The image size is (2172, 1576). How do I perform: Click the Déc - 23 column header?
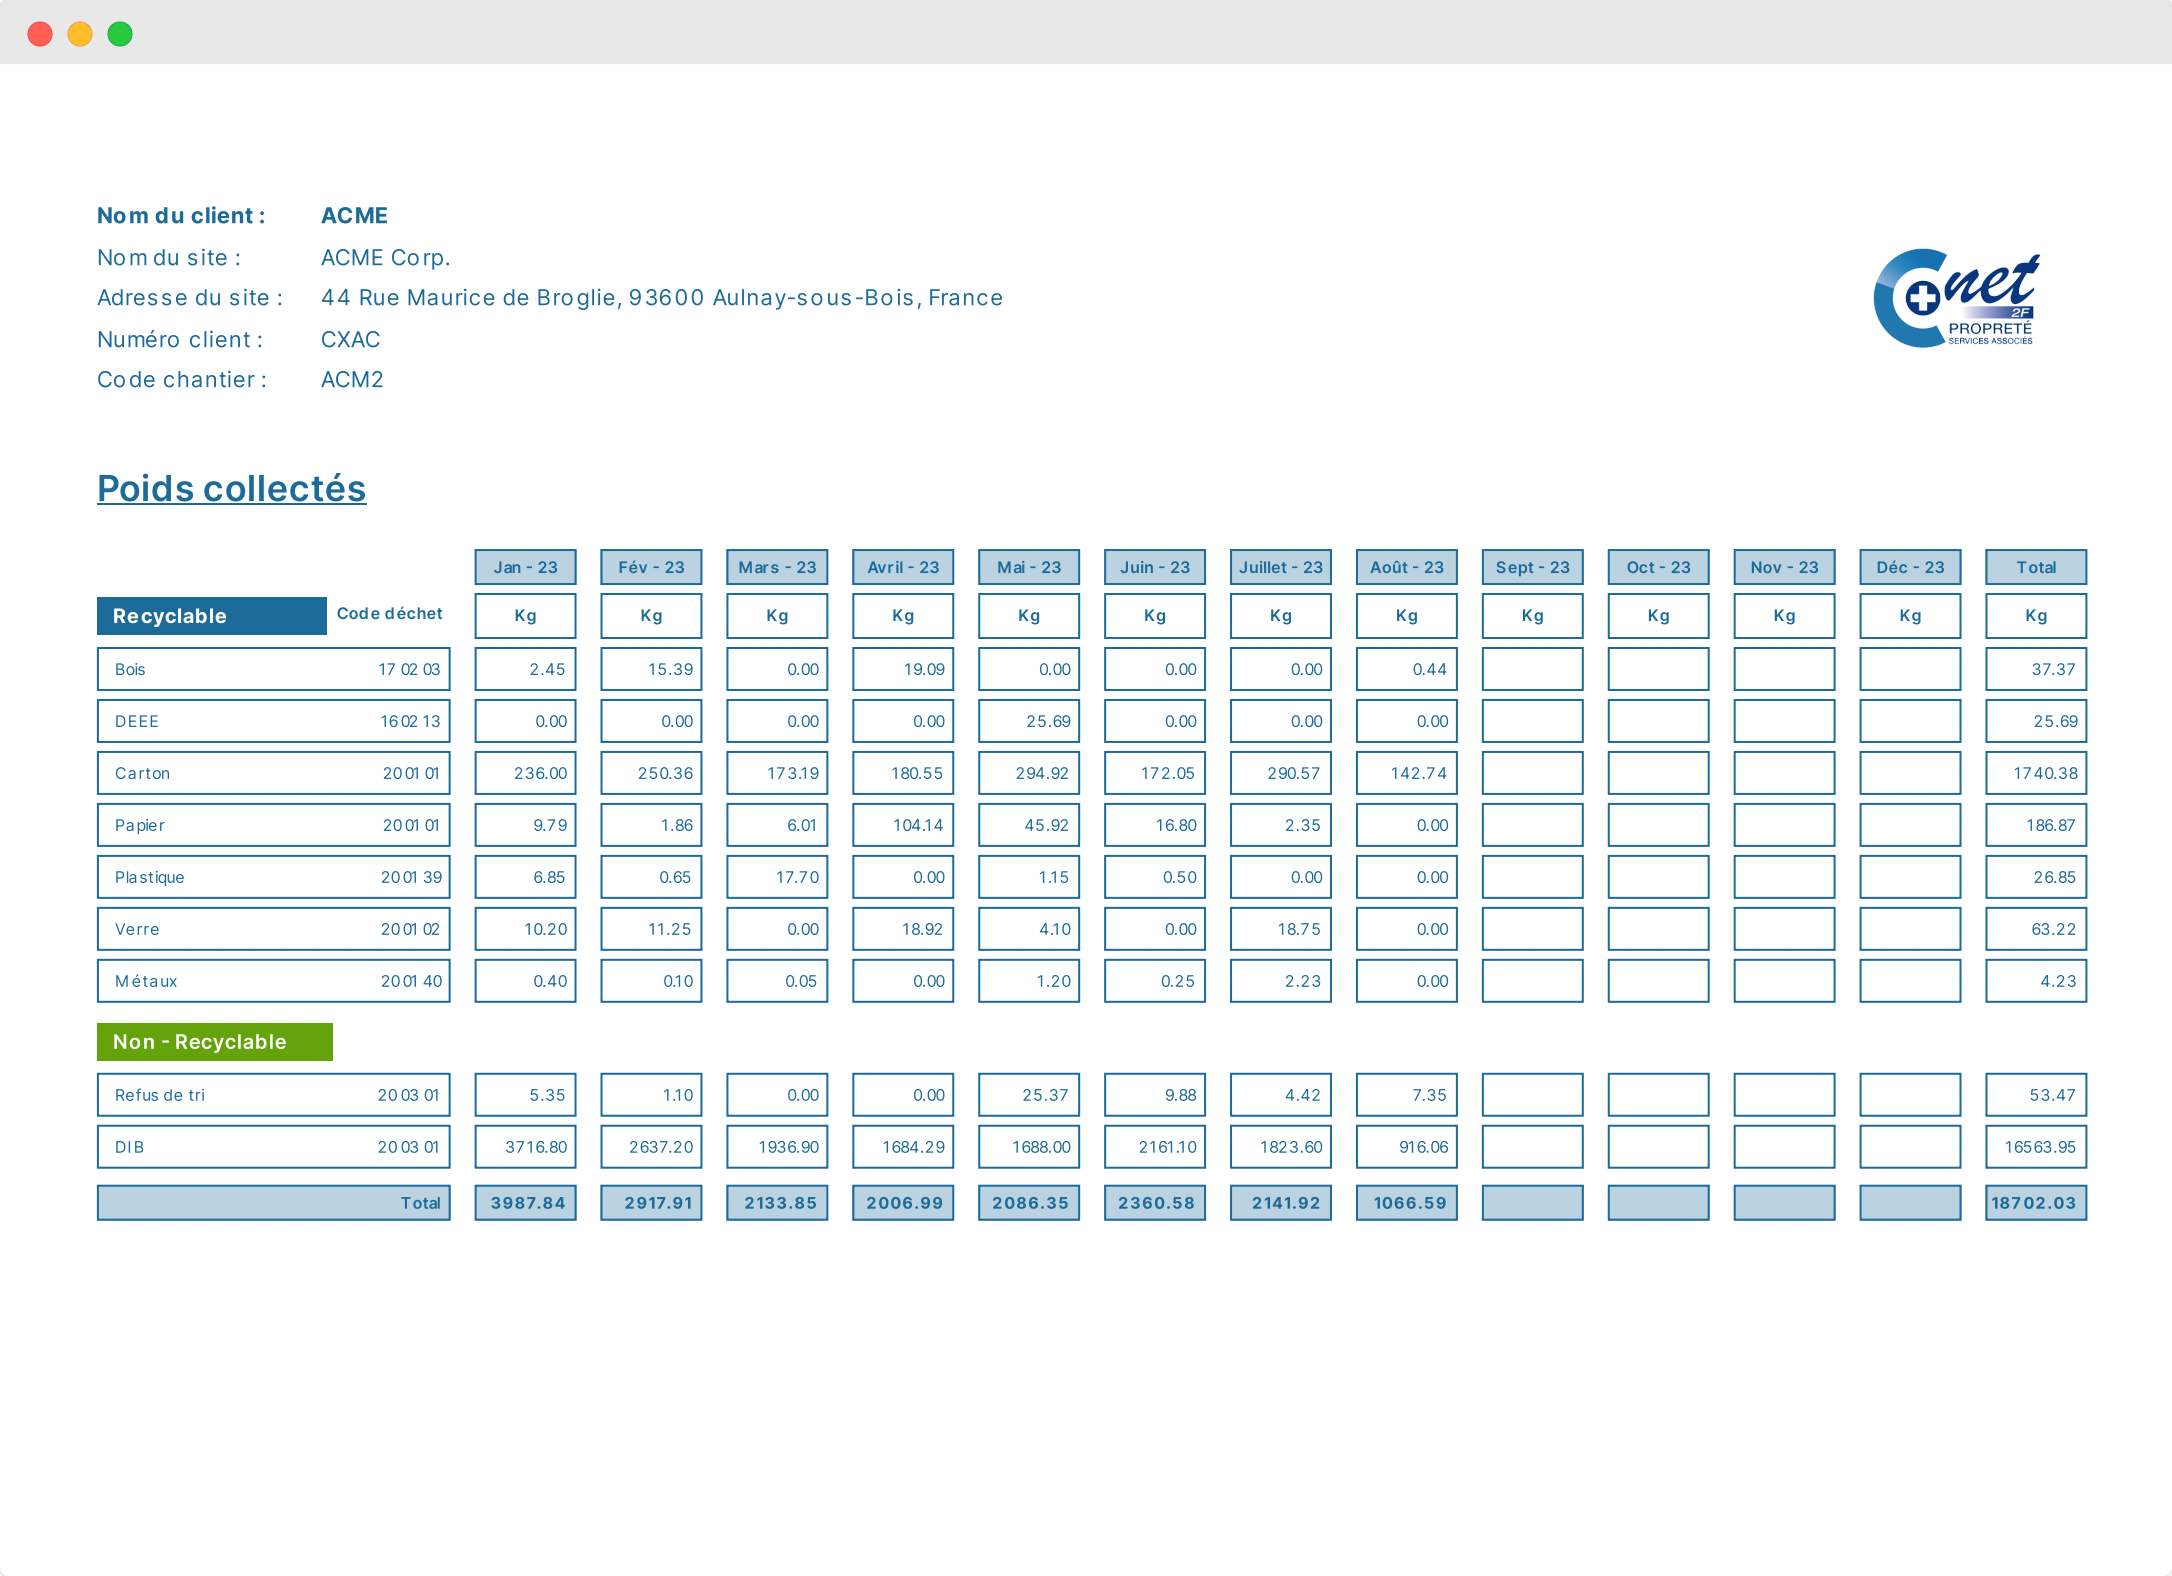pos(1909,567)
